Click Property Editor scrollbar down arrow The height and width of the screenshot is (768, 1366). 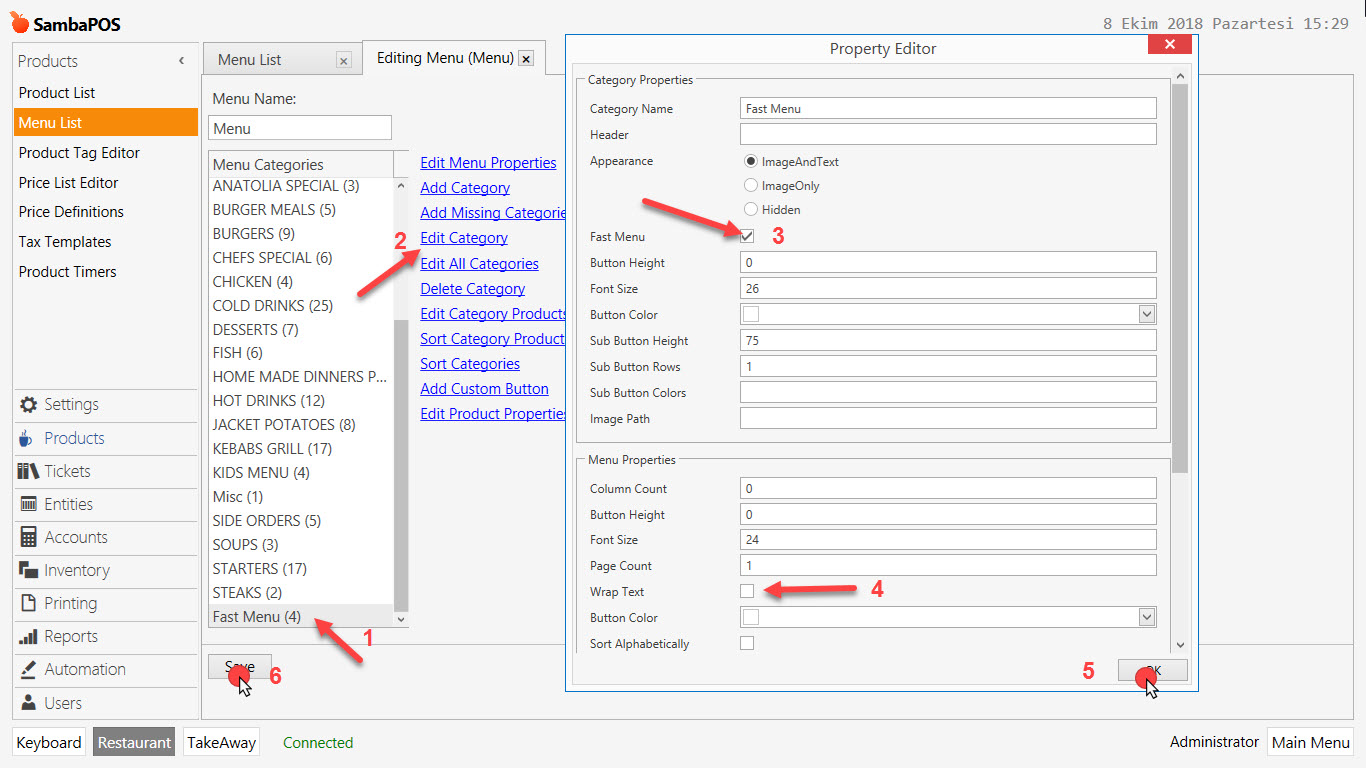[1180, 645]
